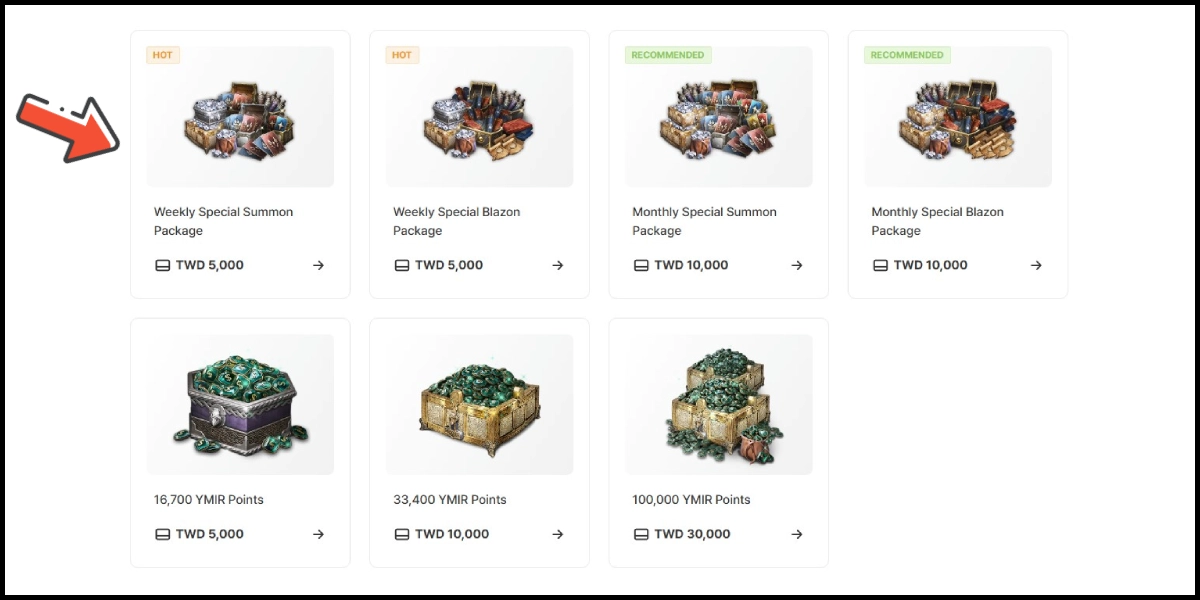
Task: Click RECOMMENDED badge on Monthly Special Summon card
Action: [668, 55]
